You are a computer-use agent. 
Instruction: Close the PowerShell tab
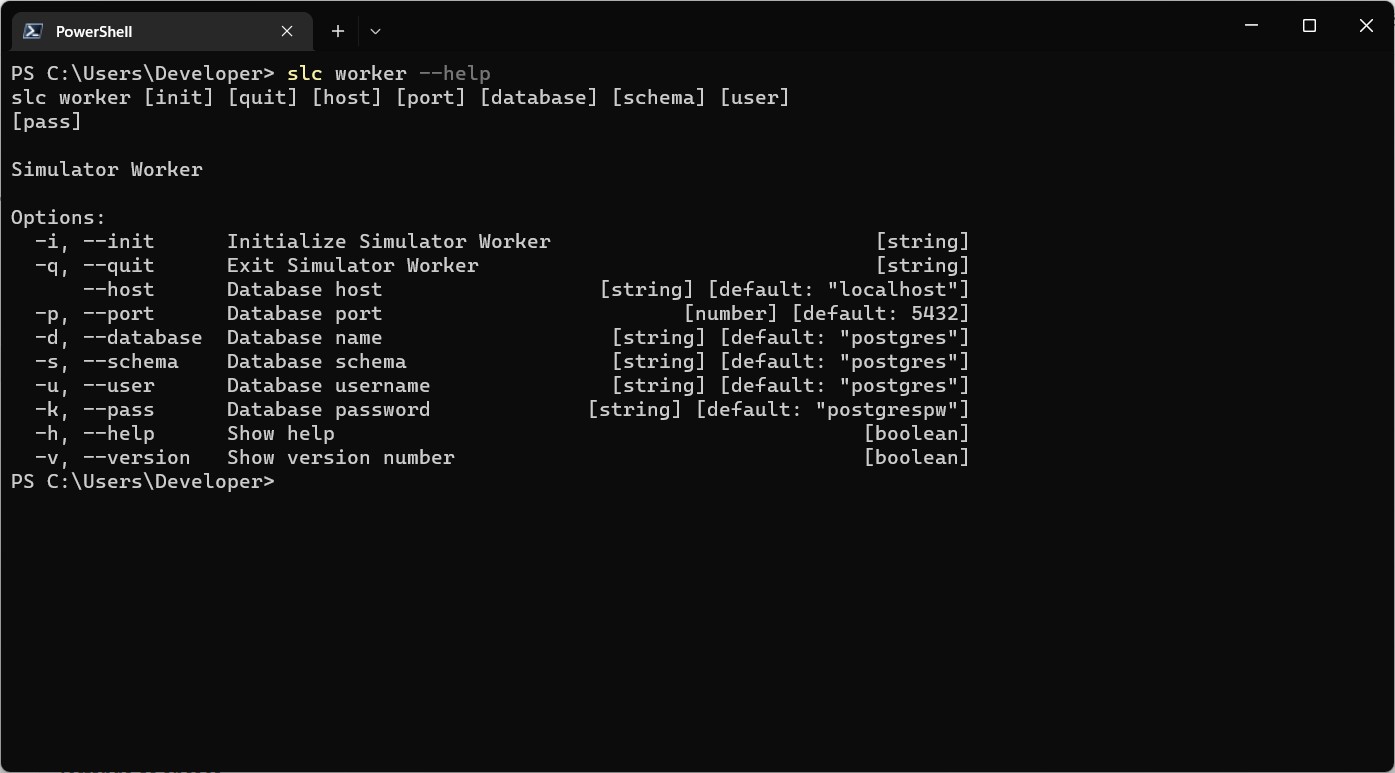point(287,31)
